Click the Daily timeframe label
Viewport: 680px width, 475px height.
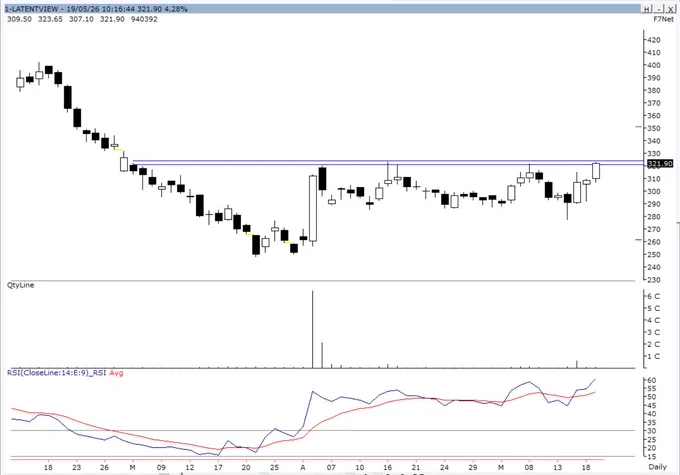(657, 467)
